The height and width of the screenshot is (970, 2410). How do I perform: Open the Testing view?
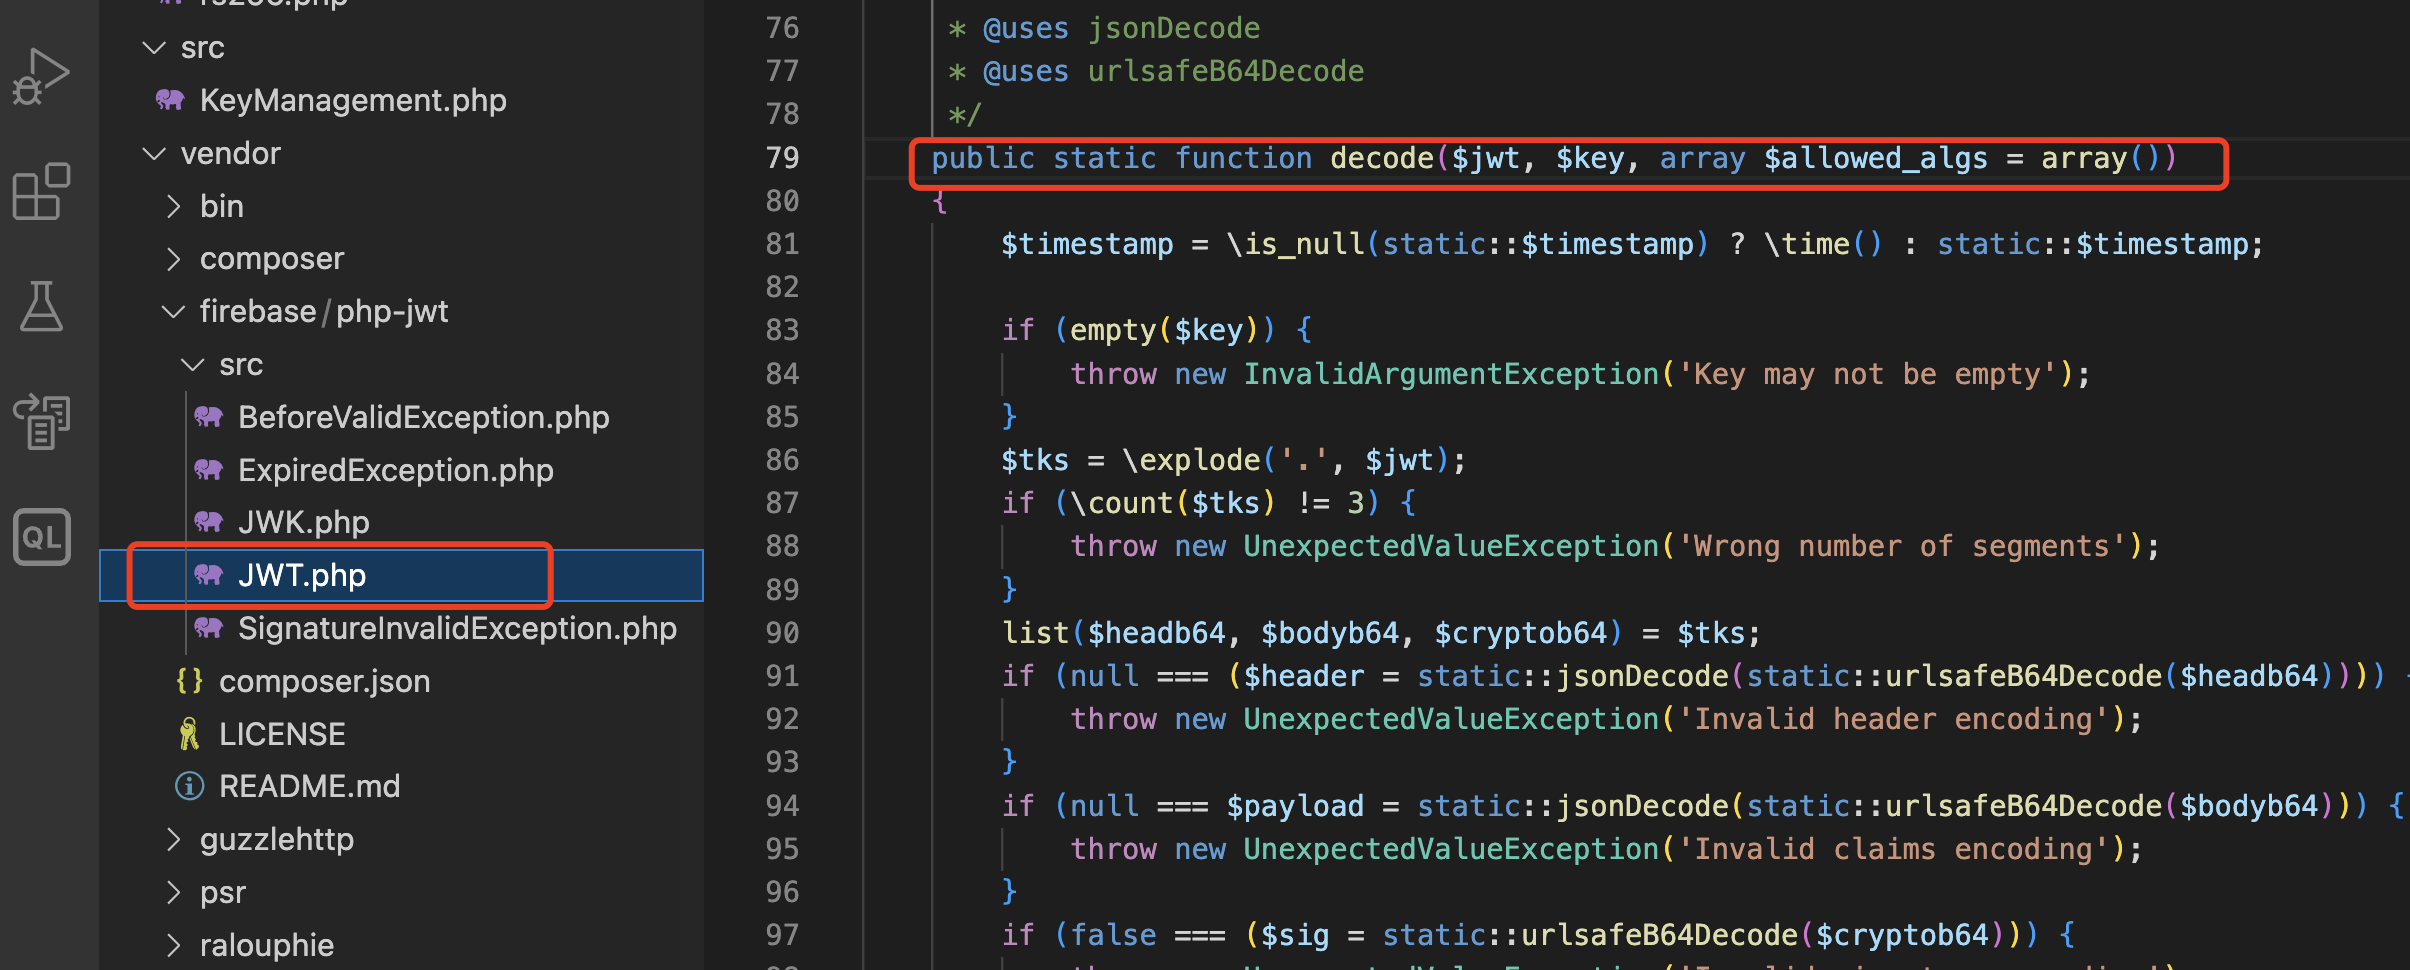point(41,305)
